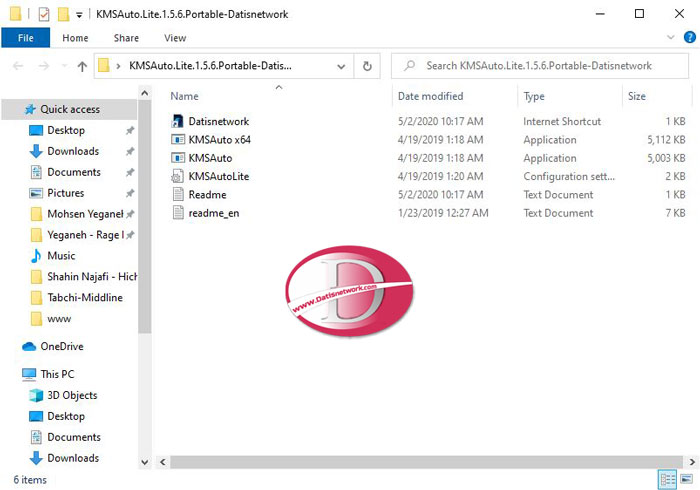Select This PC in the navigation pane
The image size is (700, 490).
57,374
